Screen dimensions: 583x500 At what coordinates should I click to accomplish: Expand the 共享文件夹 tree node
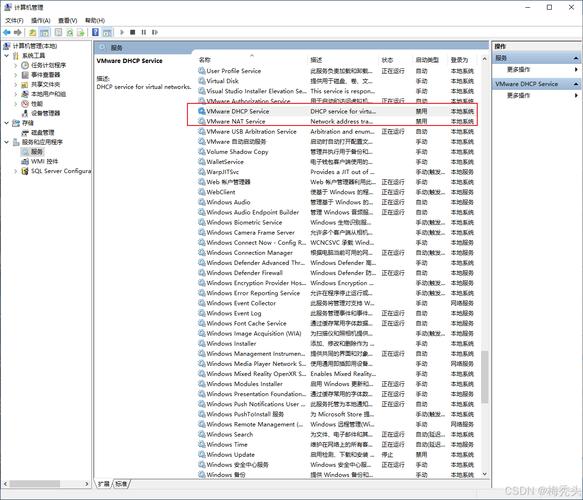[16, 84]
